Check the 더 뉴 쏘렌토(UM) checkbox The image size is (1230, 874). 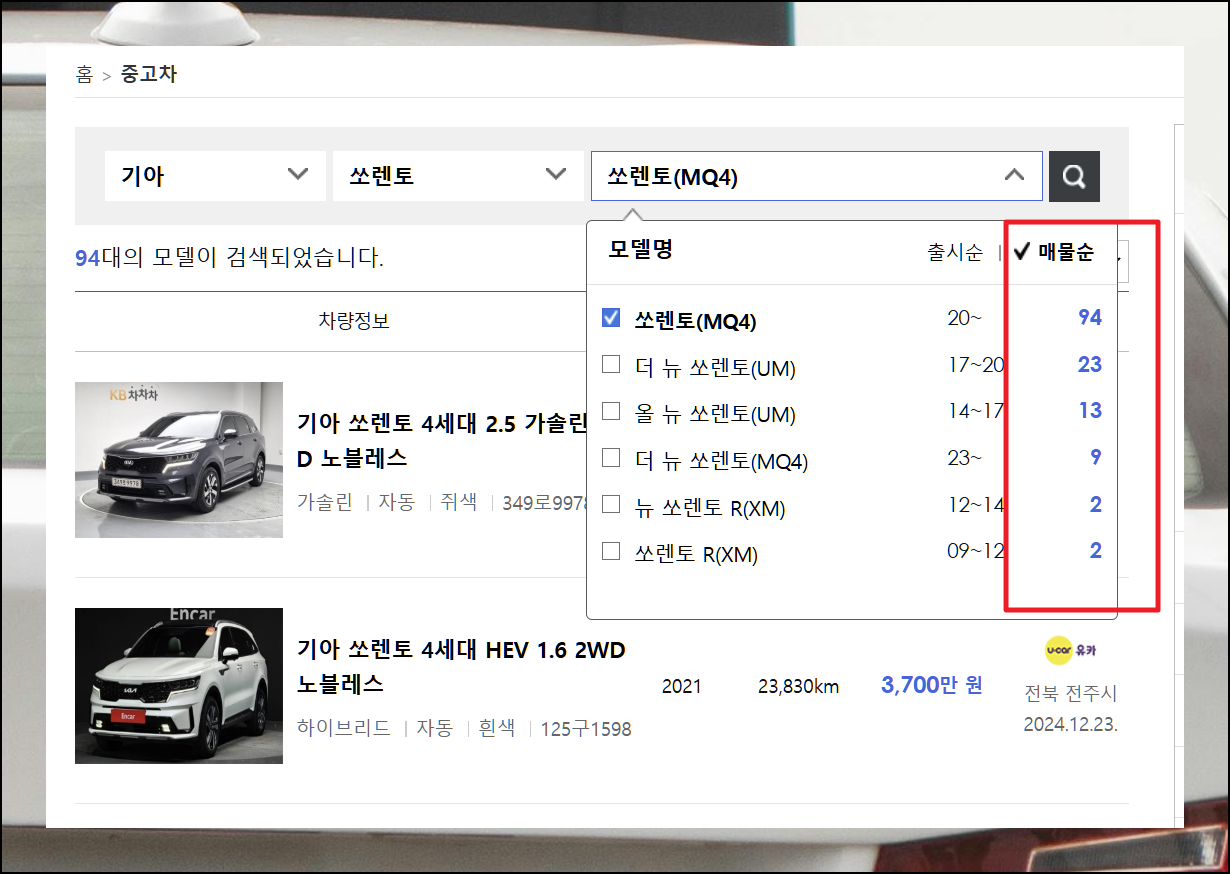(x=611, y=365)
